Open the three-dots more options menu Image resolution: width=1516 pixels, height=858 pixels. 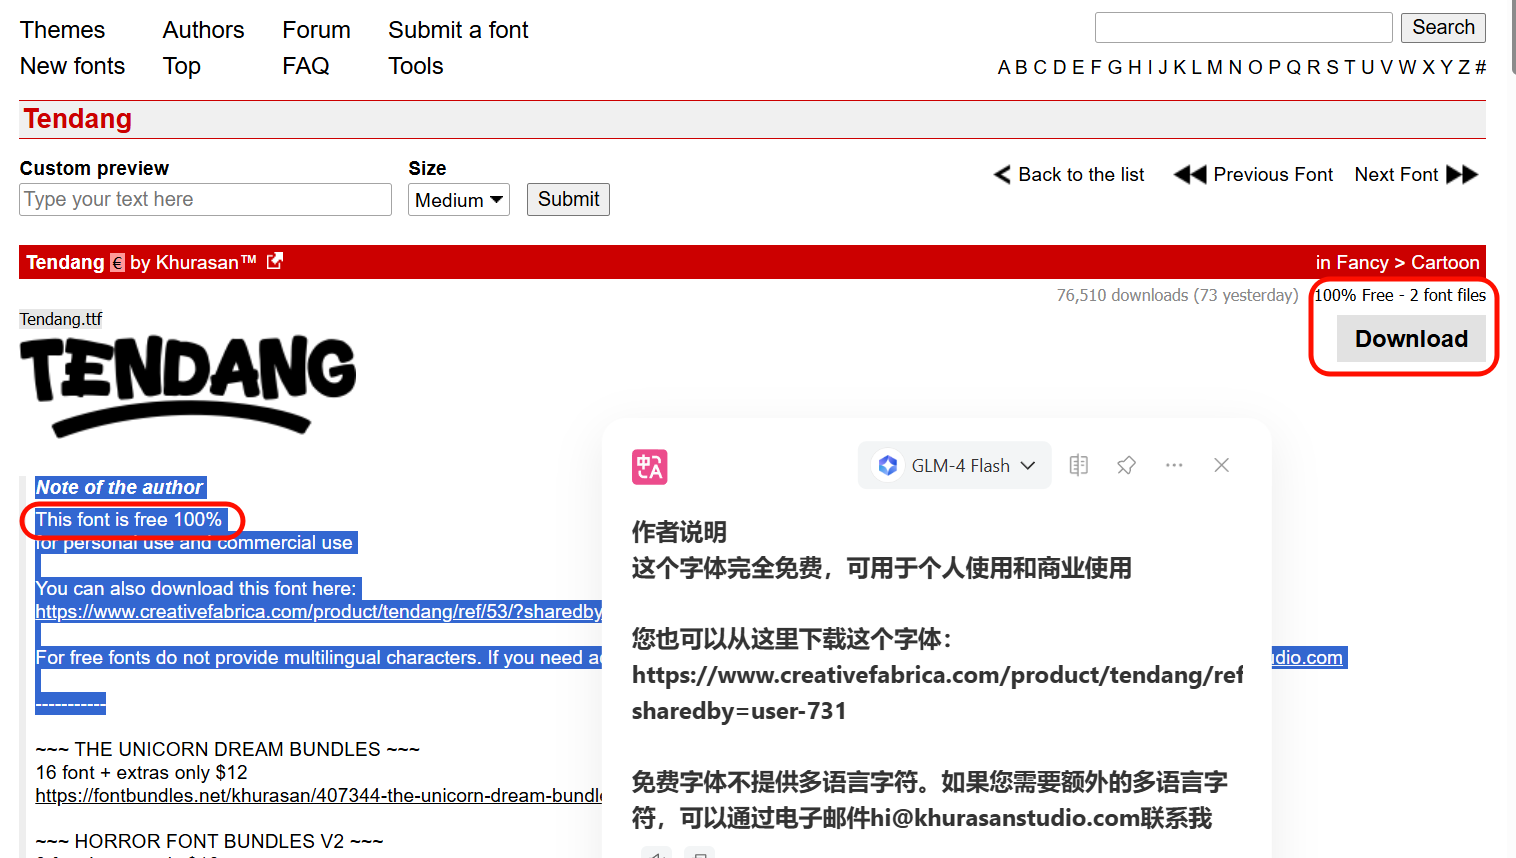[1174, 465]
